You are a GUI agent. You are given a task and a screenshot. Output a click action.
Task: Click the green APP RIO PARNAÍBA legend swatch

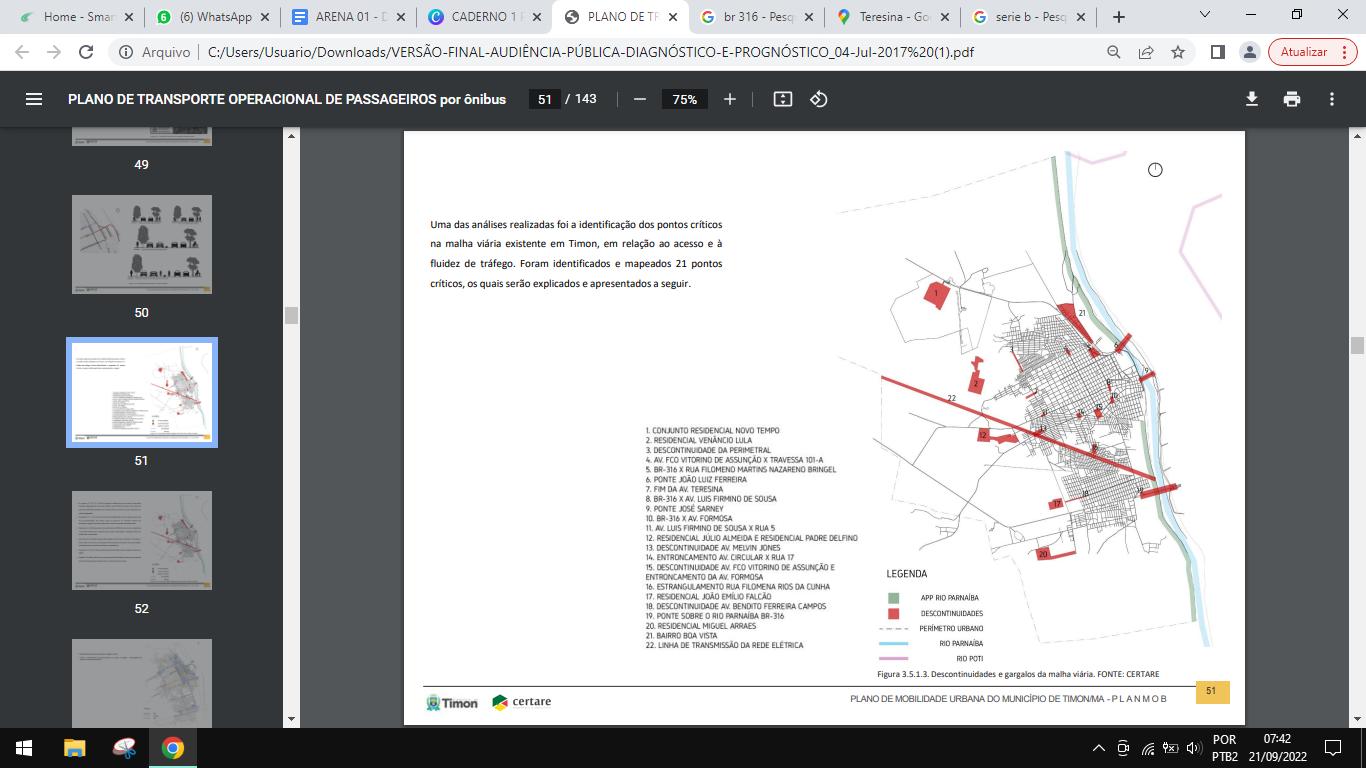[x=894, y=598]
